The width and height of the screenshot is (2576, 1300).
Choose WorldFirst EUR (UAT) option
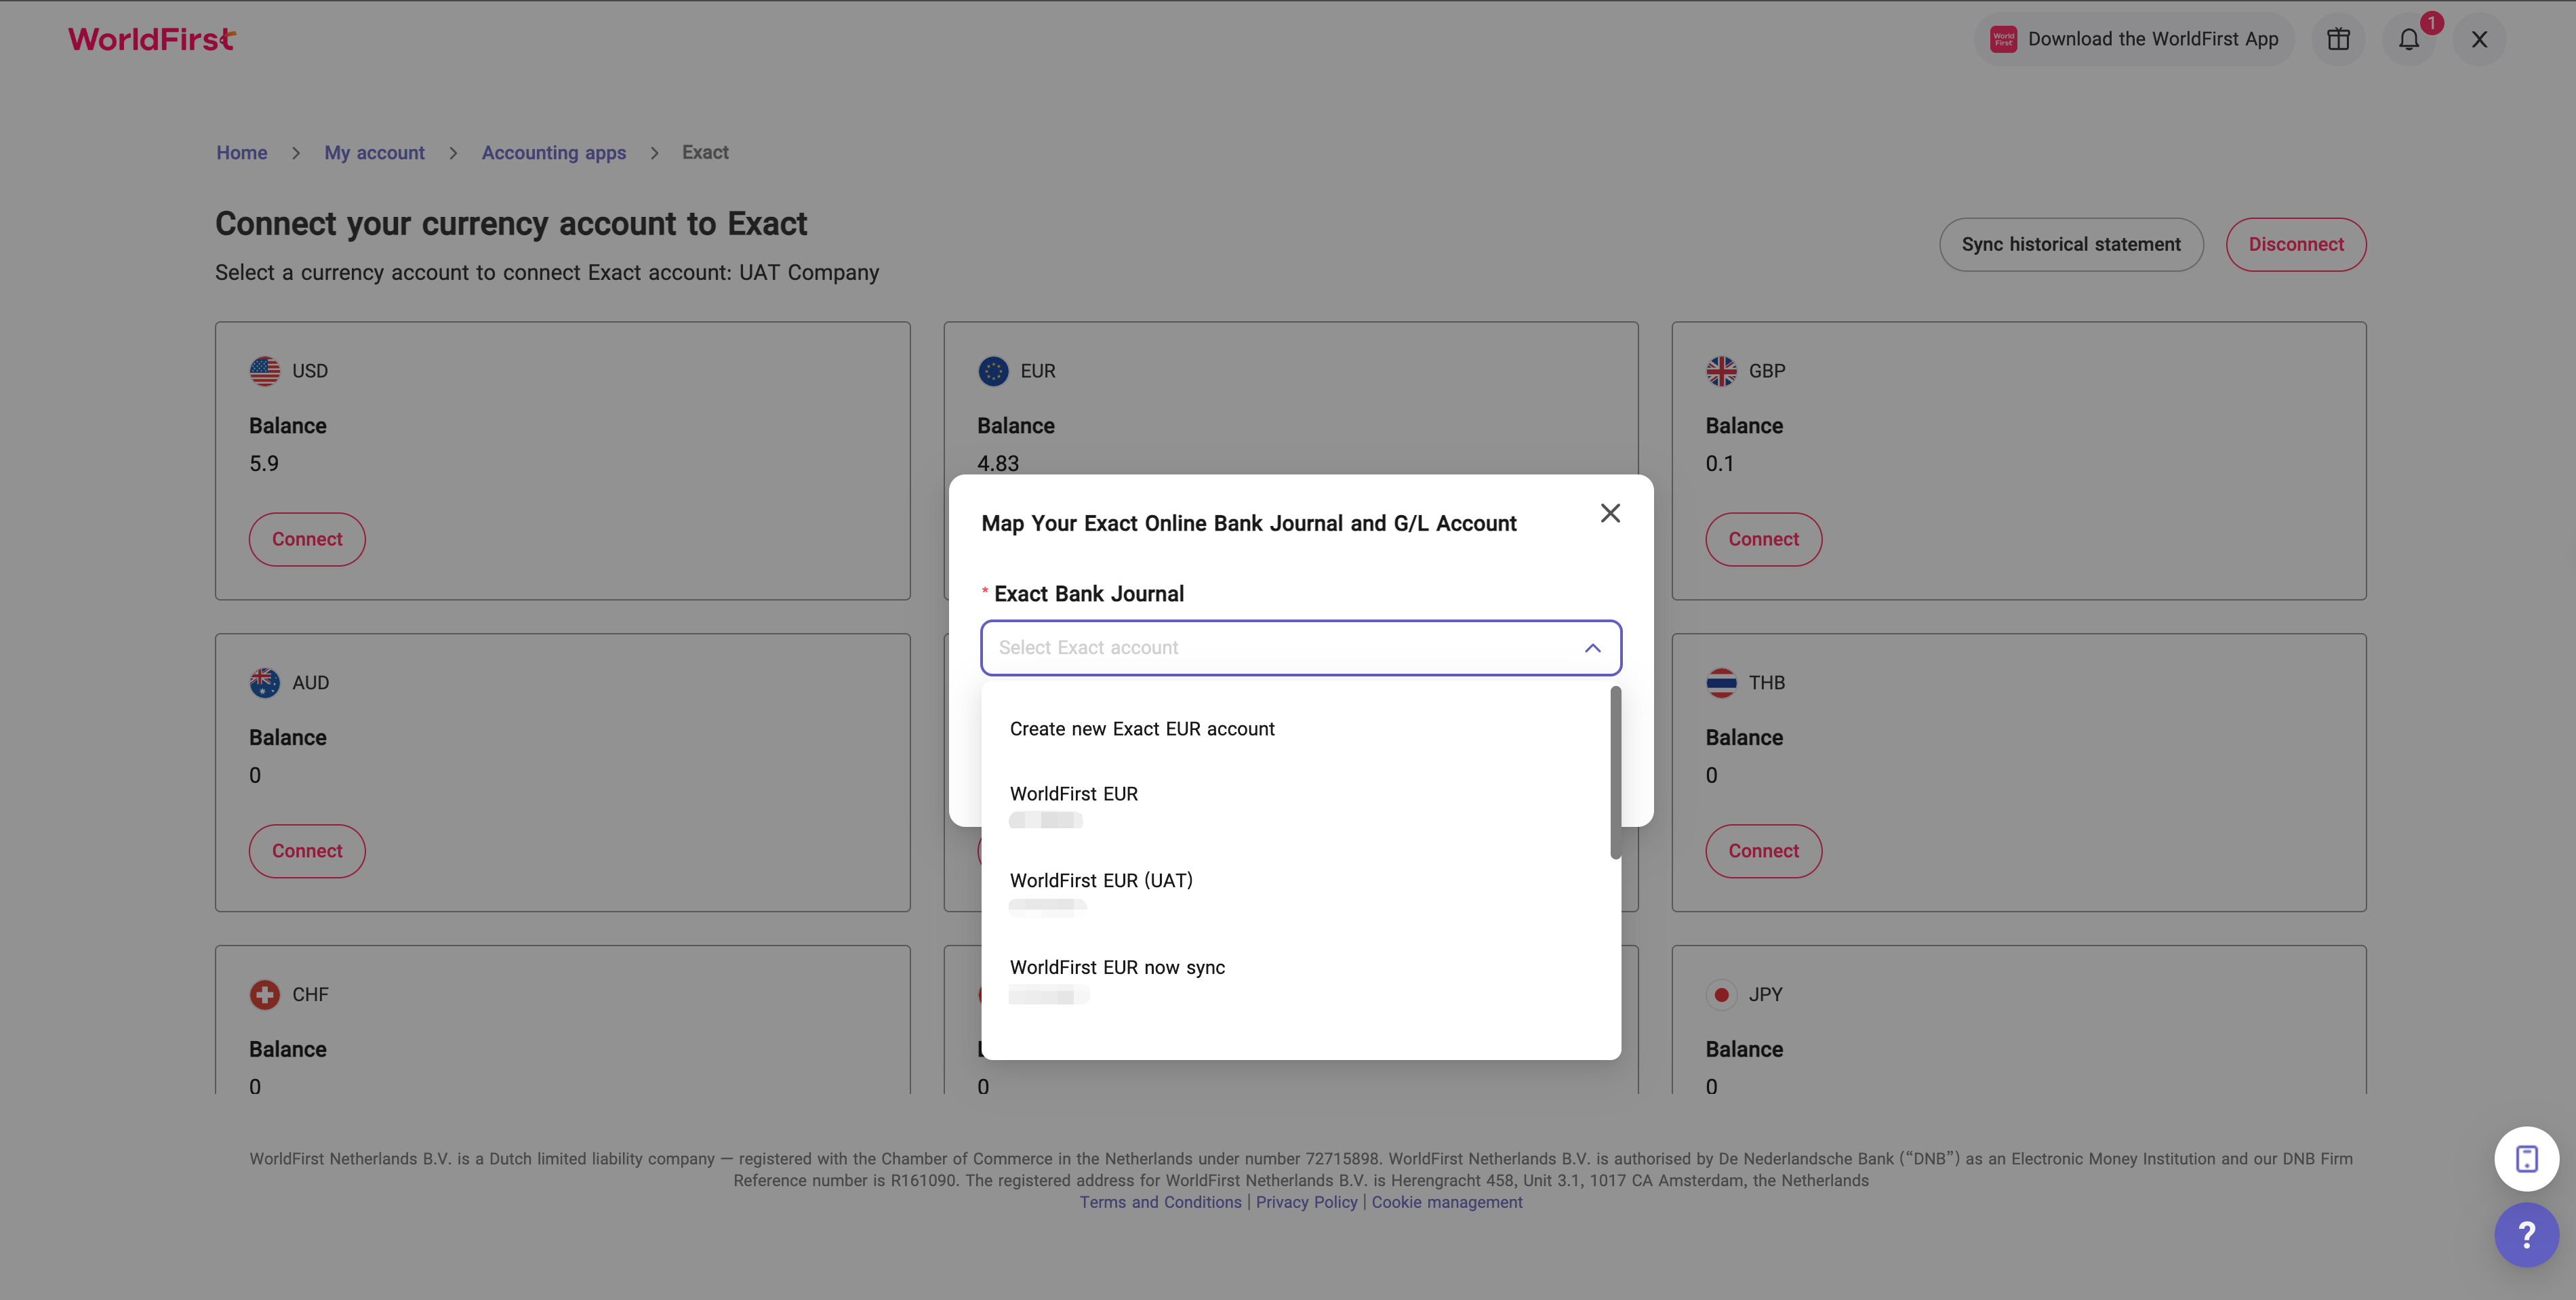click(1101, 881)
